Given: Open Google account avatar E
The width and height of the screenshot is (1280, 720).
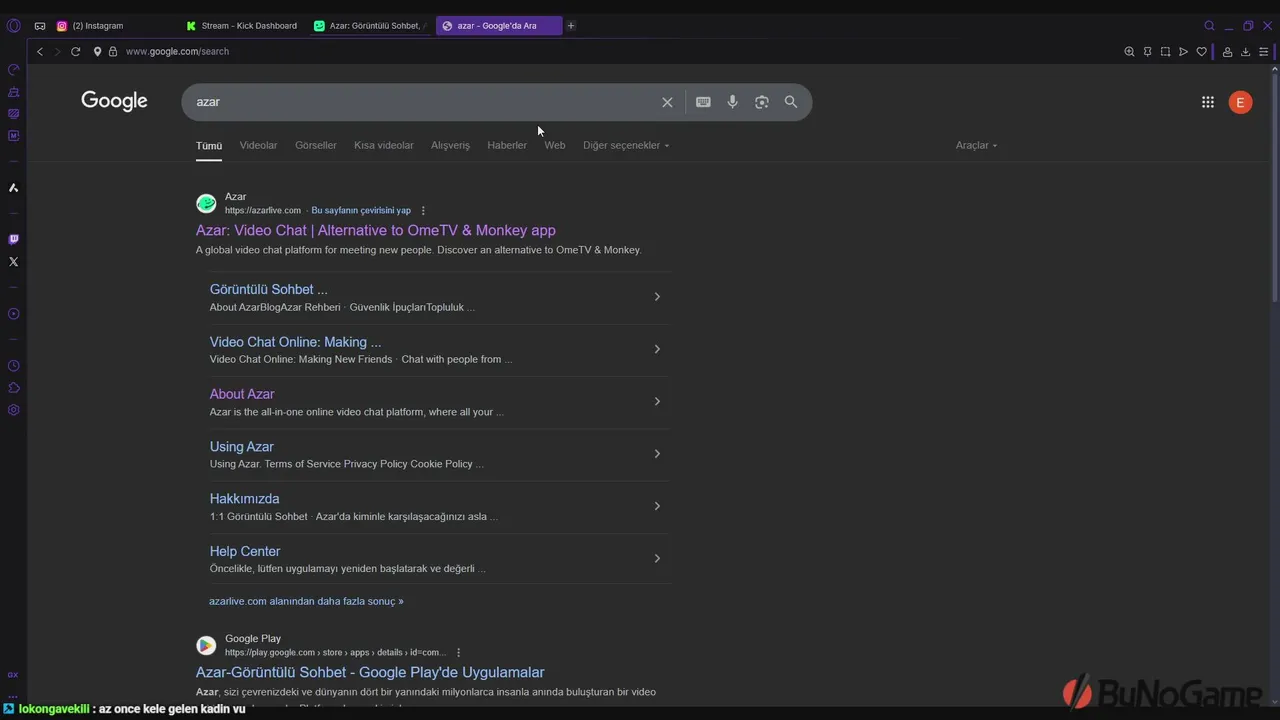Looking at the screenshot, I should (1240, 102).
